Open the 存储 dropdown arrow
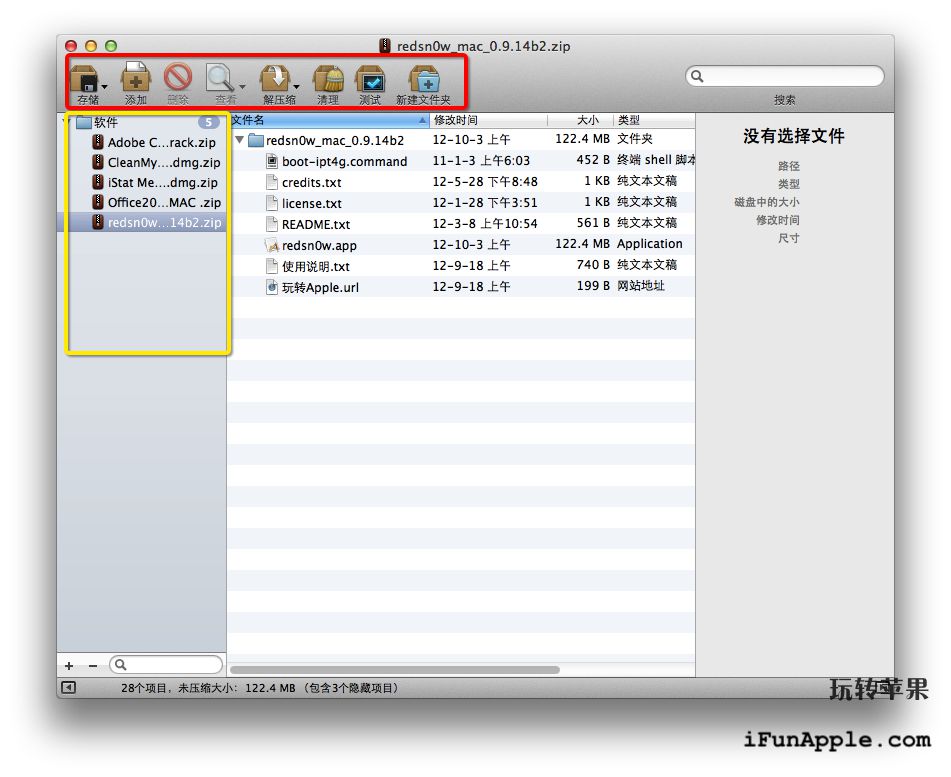The height and width of the screenshot is (777, 951). point(105,87)
